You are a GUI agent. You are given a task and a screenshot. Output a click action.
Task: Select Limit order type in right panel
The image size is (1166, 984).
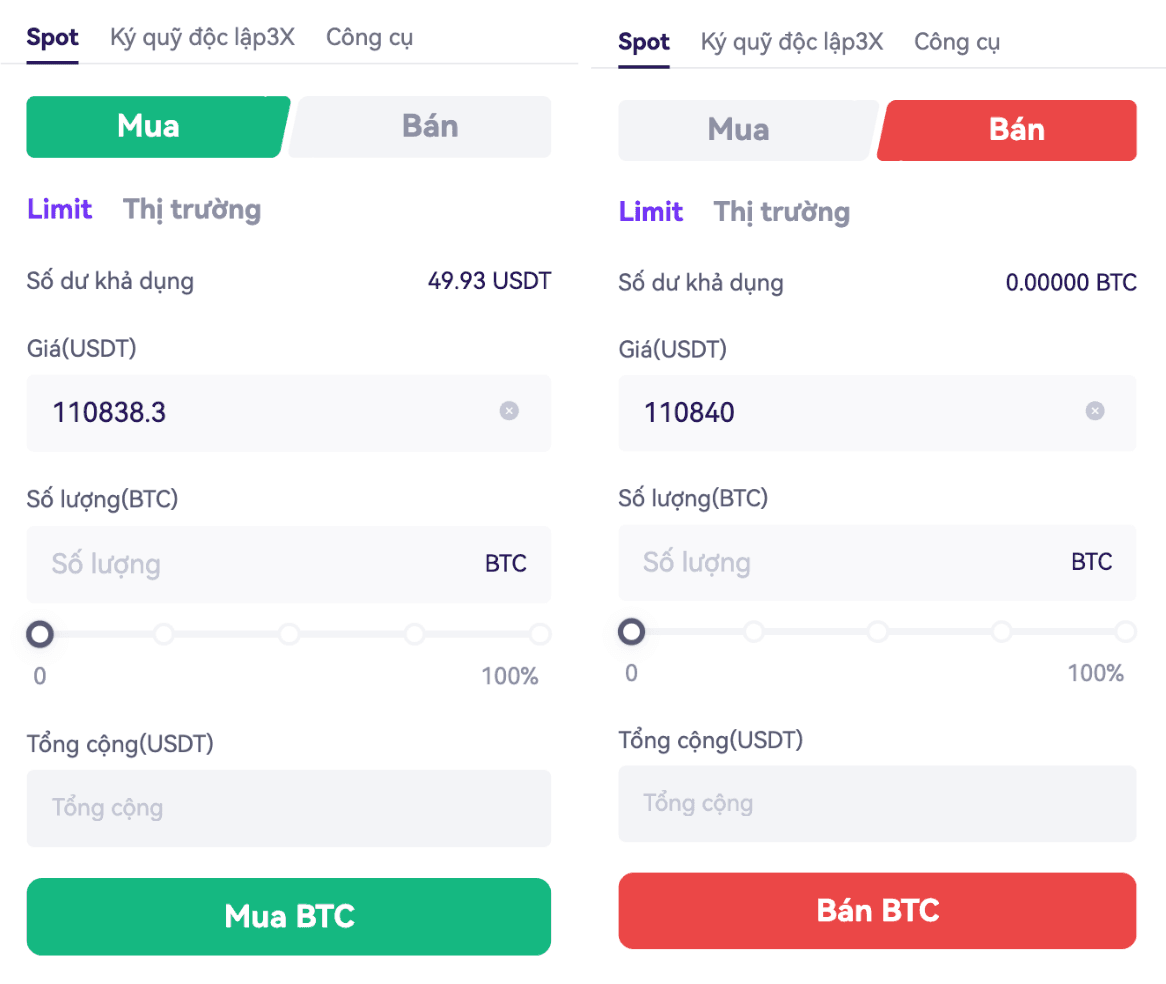651,212
